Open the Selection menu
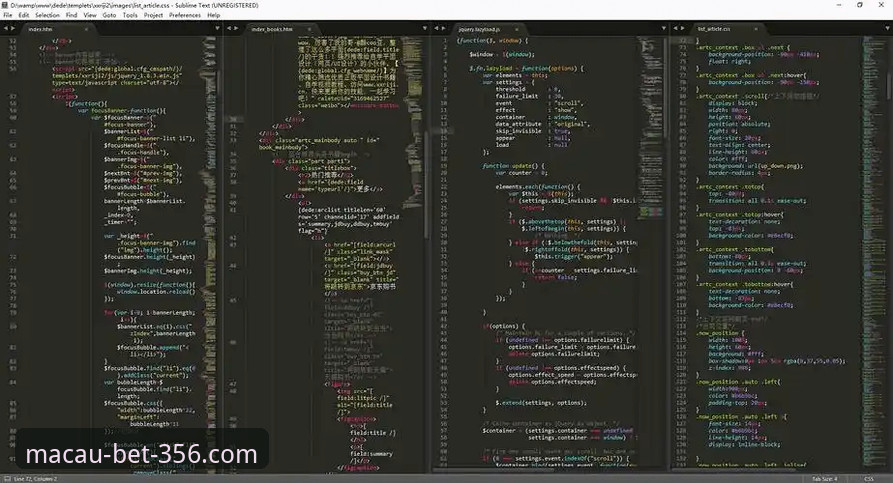 coord(47,15)
